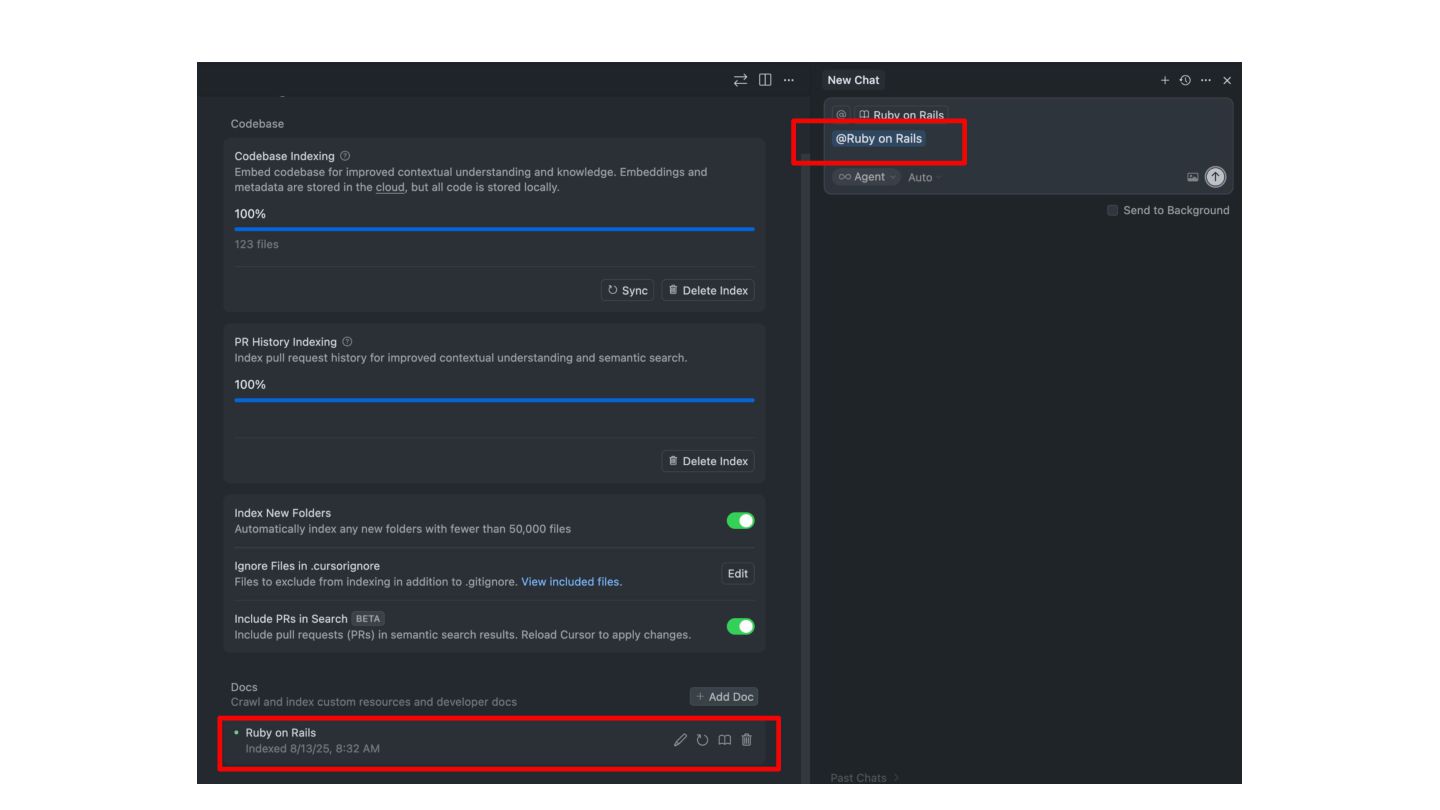Viewport: 1440px width, 810px height.
Task: Open the View included files link
Action: 571,582
